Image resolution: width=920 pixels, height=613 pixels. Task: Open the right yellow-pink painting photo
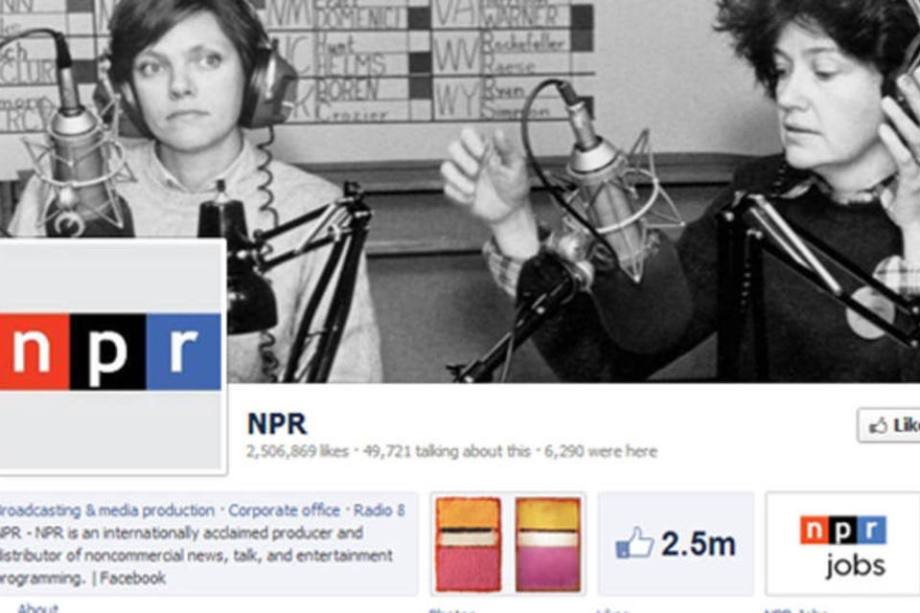pyautogui.click(x=548, y=544)
